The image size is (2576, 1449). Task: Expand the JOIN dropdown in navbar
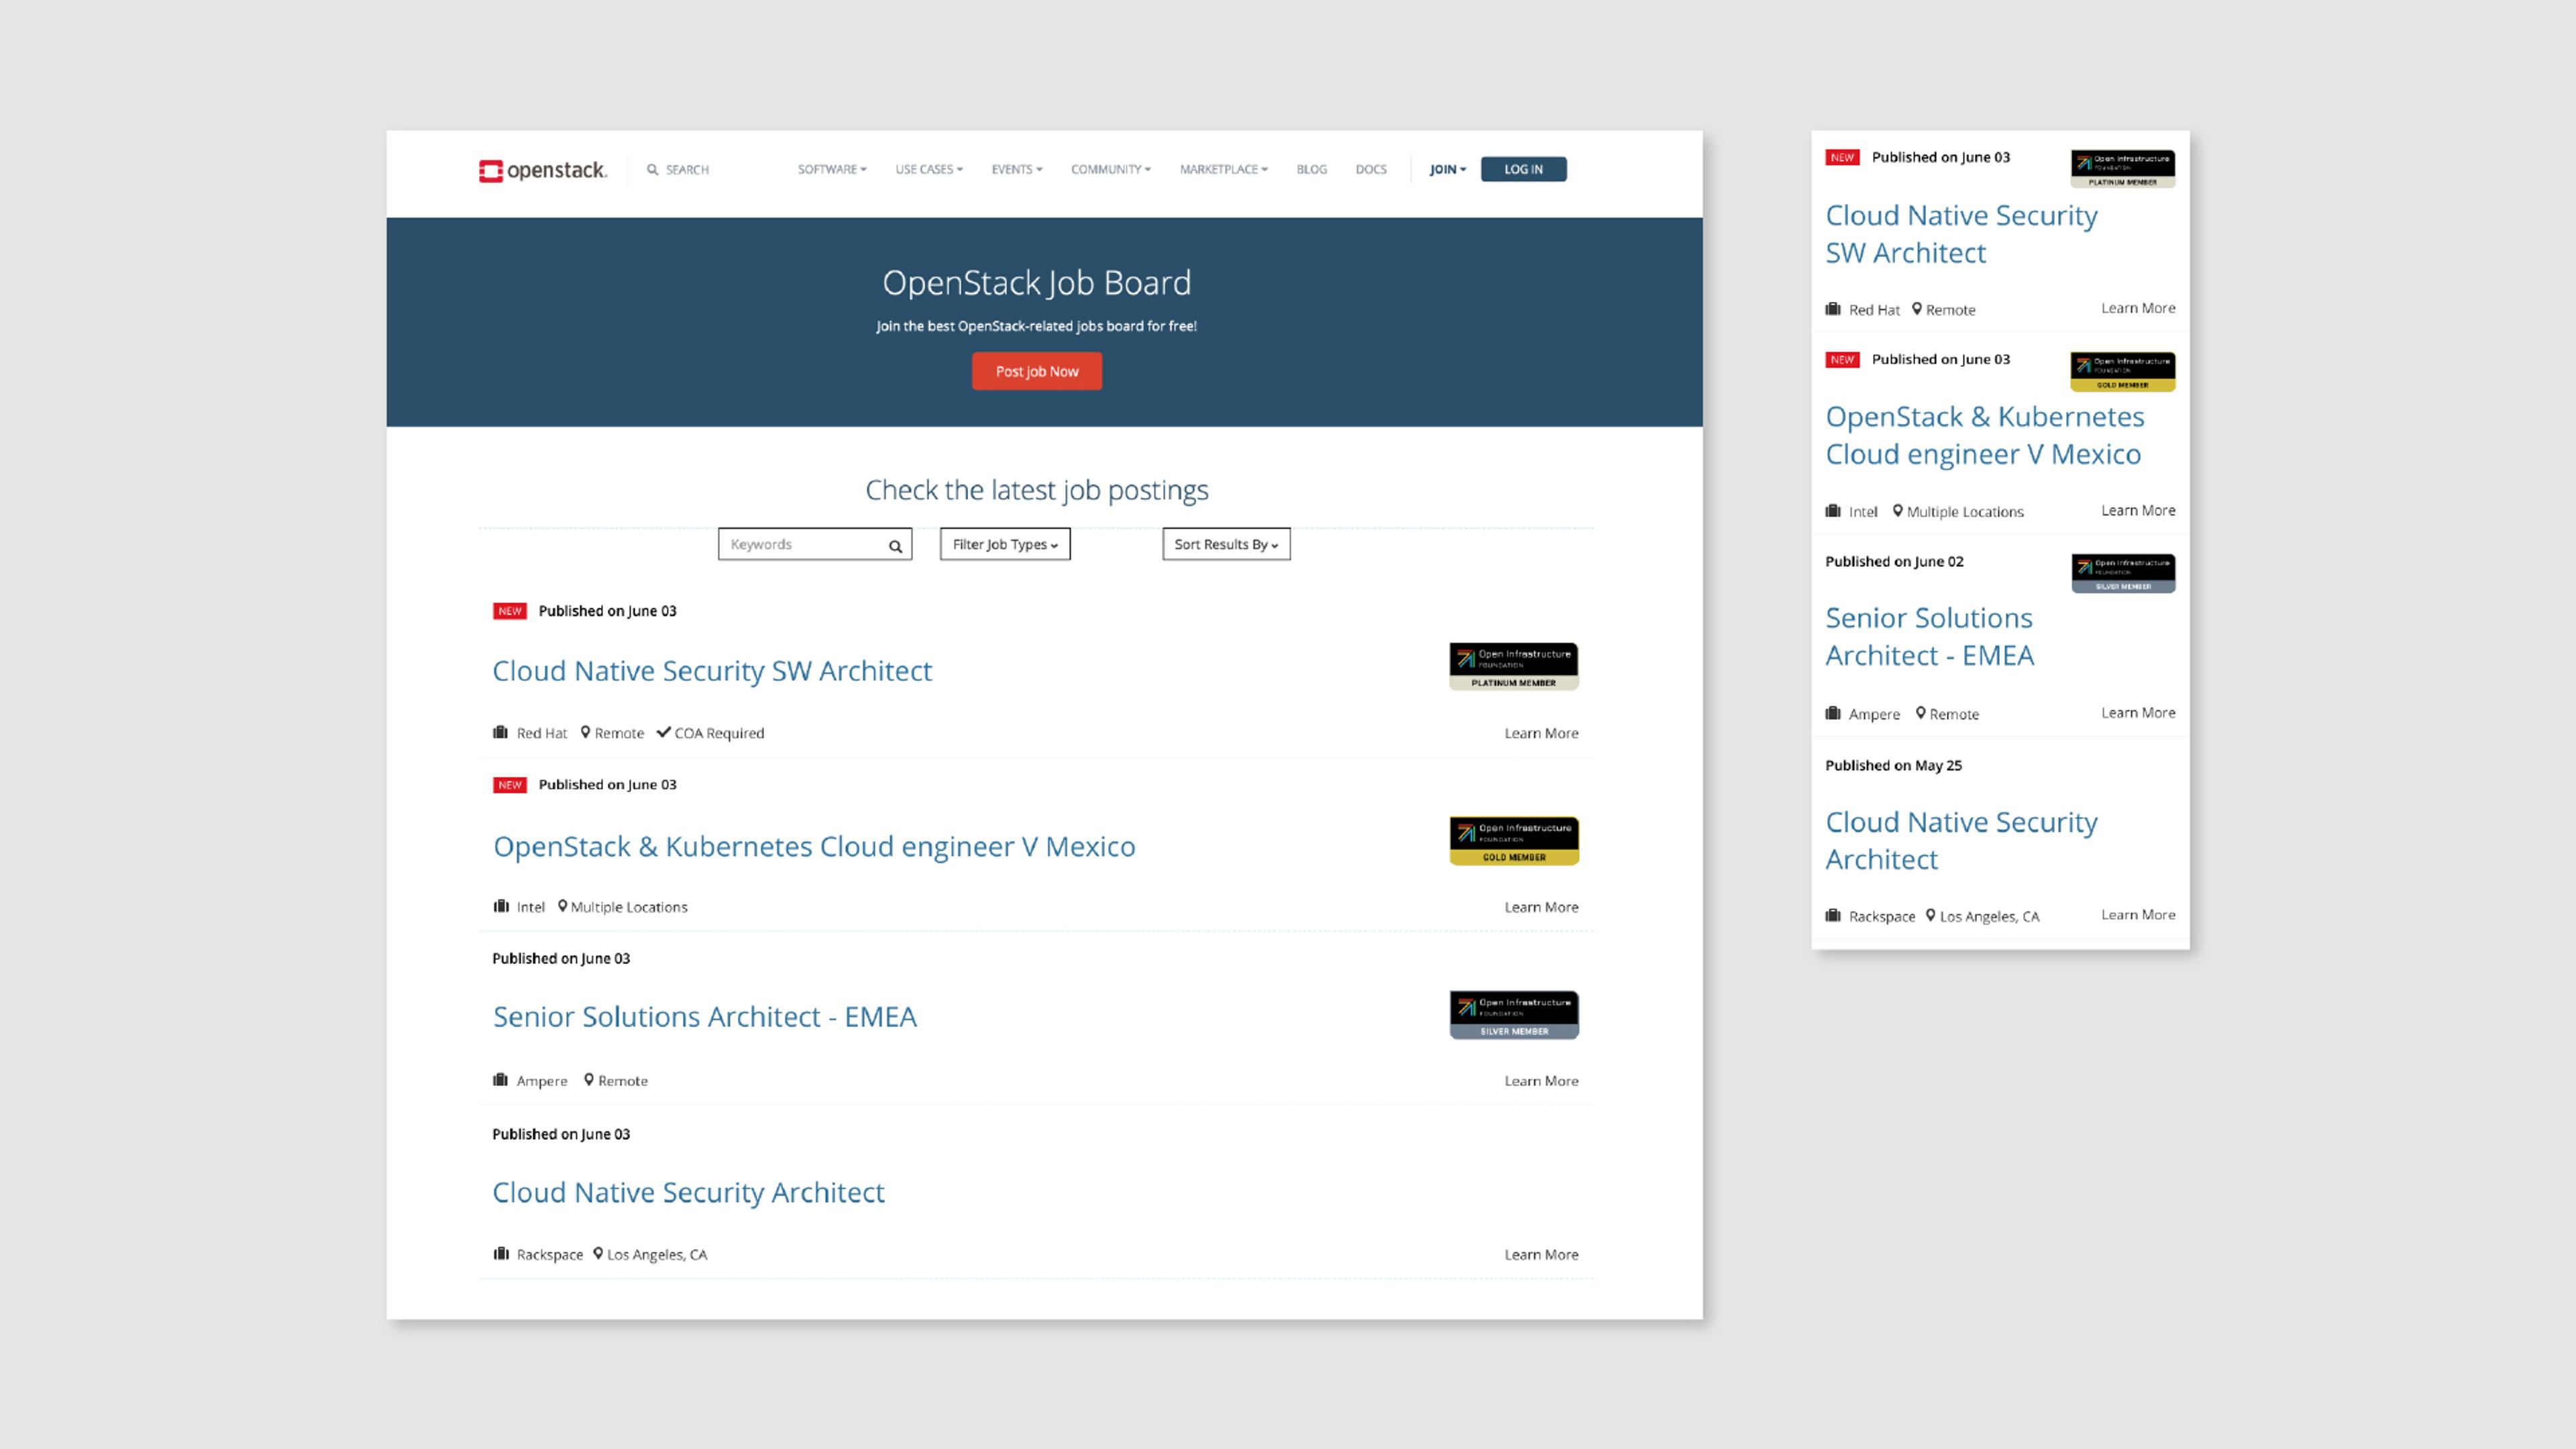[x=1447, y=170]
